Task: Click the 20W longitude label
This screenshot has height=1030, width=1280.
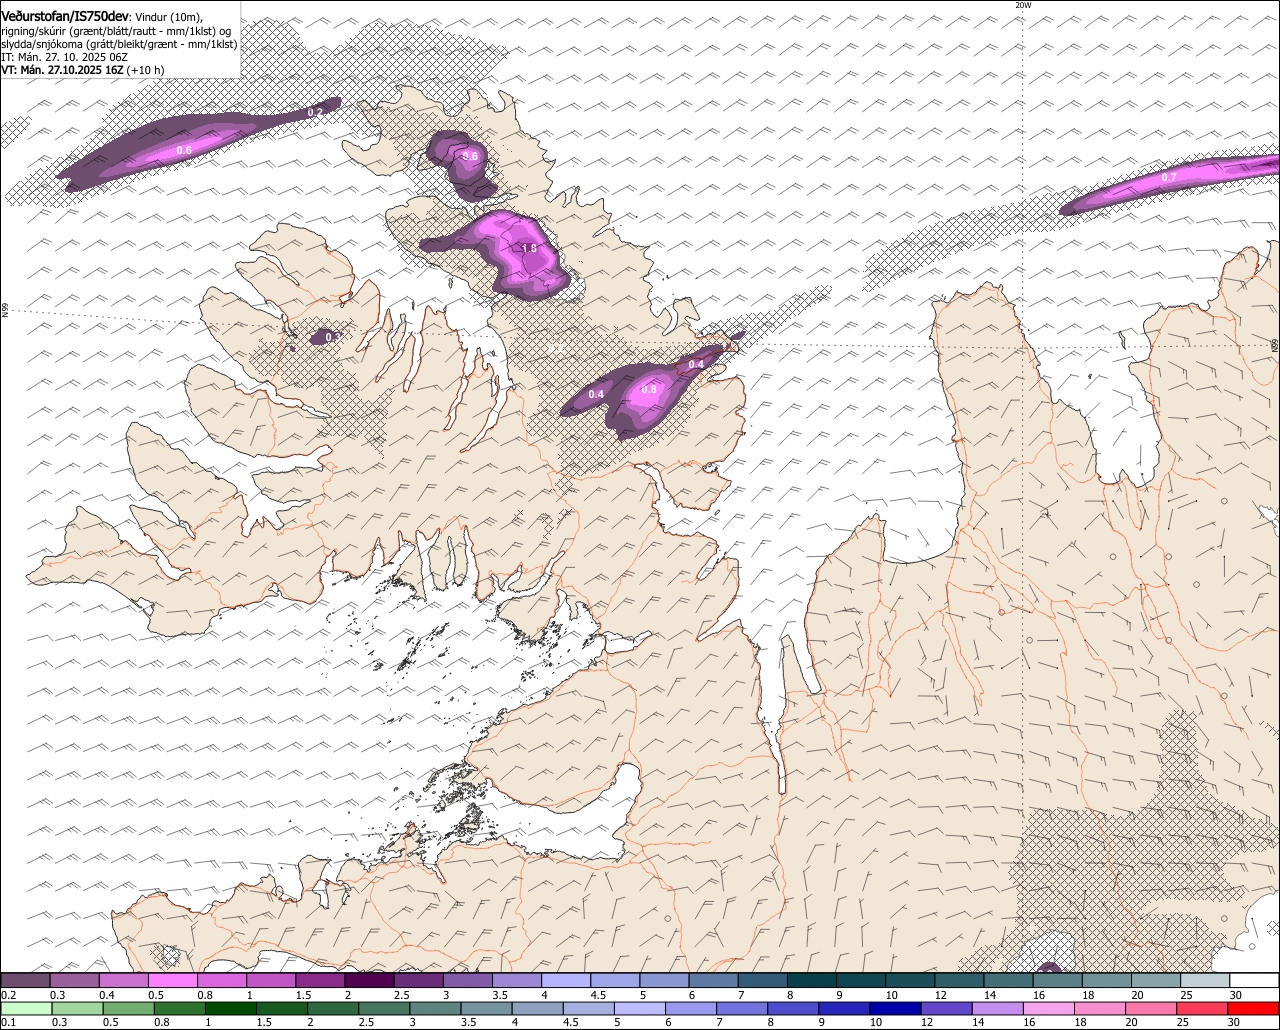Action: (1022, 5)
